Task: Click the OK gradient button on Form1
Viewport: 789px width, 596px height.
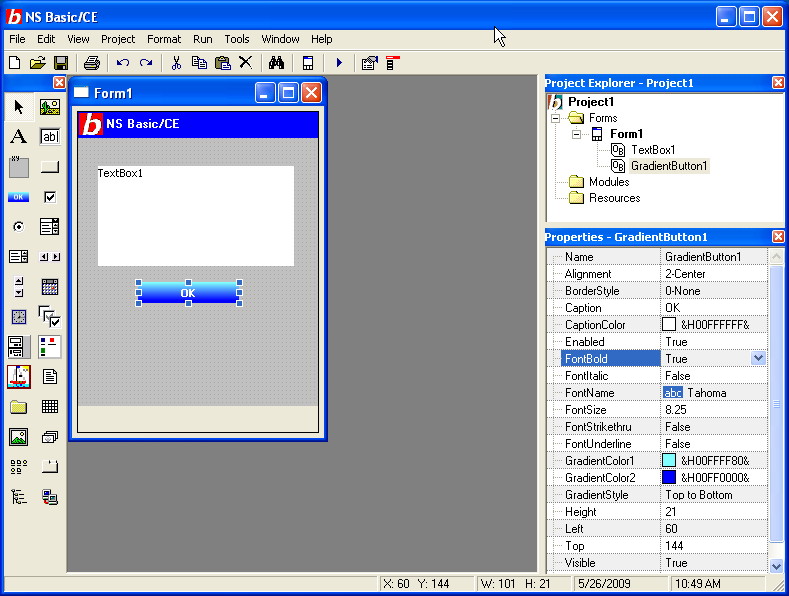Action: 188,292
